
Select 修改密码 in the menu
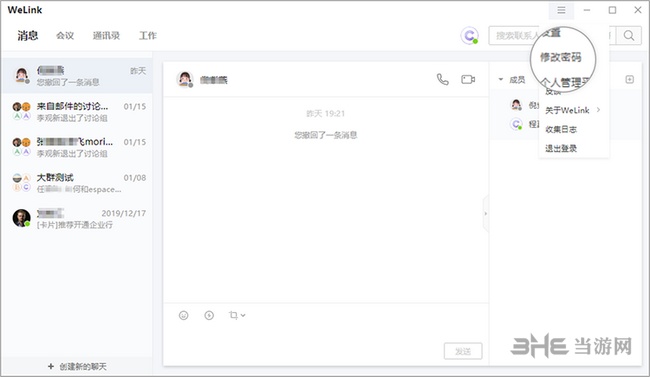pos(560,57)
